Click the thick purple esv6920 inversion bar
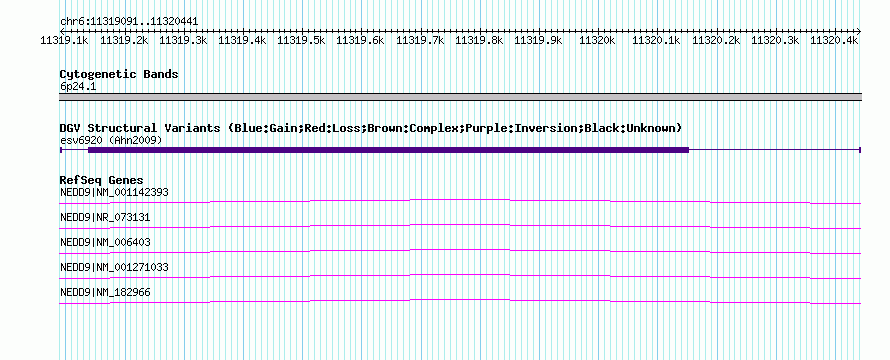This screenshot has height=360, width=890. tap(388, 150)
